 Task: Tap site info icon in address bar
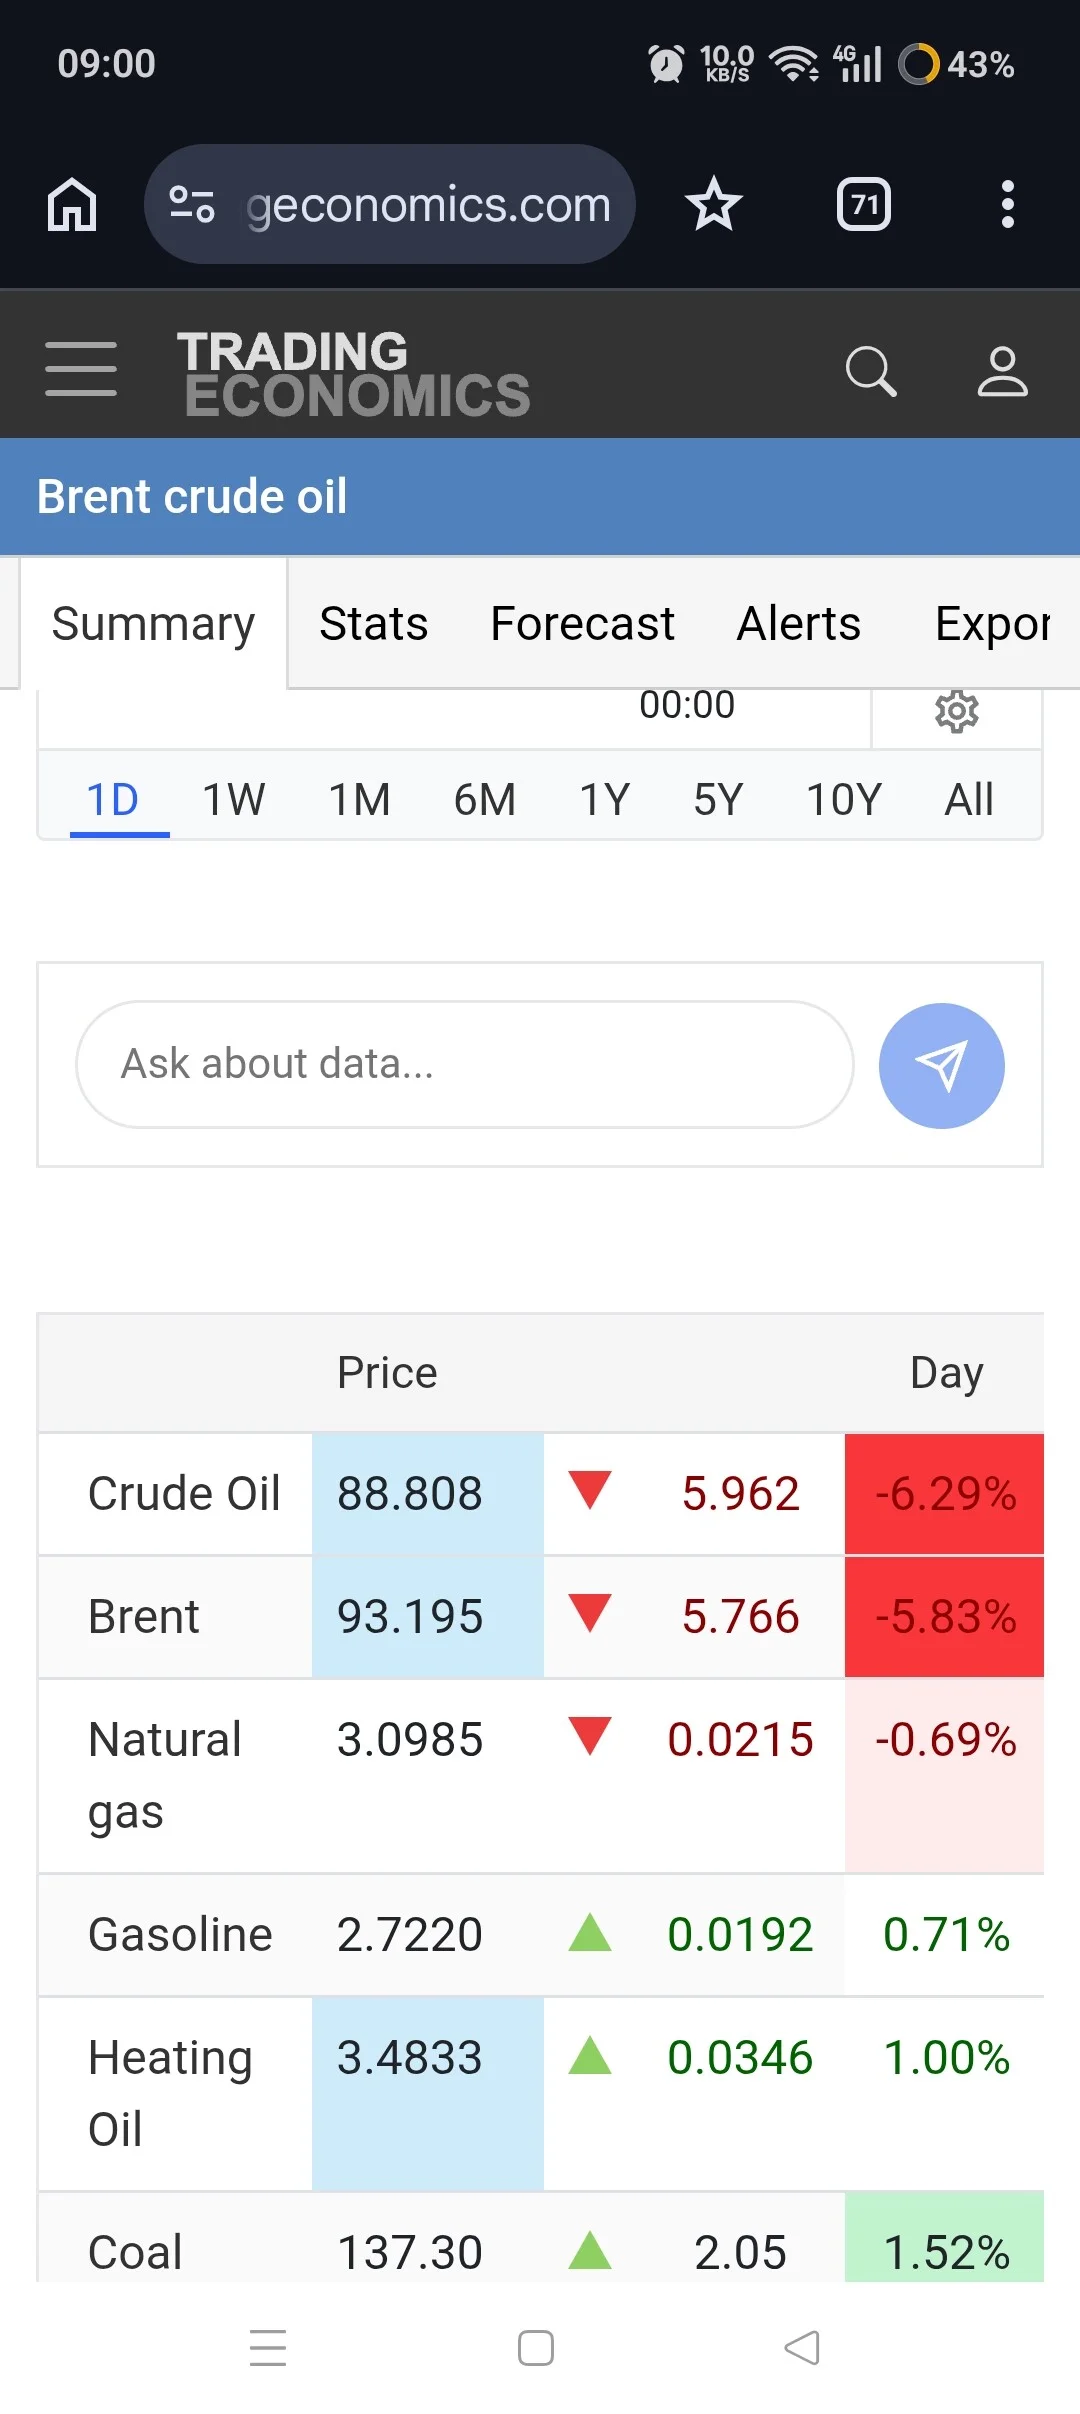pyautogui.click(x=192, y=205)
